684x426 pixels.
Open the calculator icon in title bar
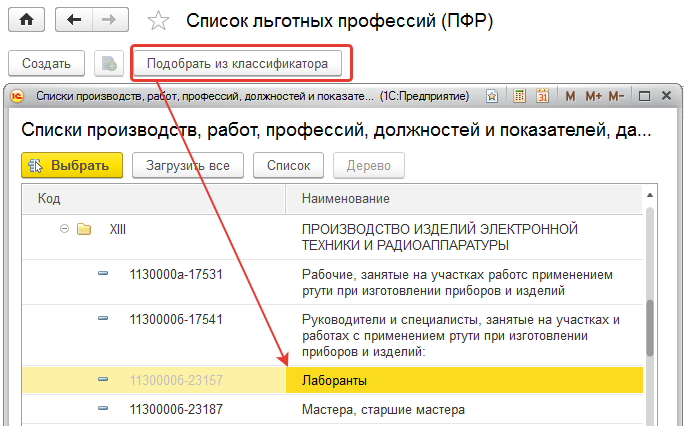(x=519, y=96)
